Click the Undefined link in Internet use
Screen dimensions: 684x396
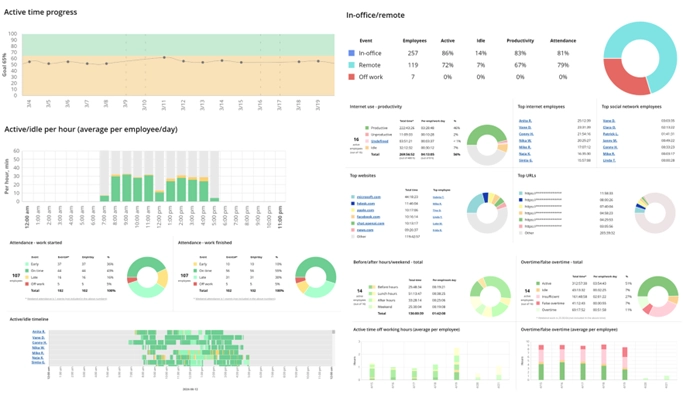380,141
